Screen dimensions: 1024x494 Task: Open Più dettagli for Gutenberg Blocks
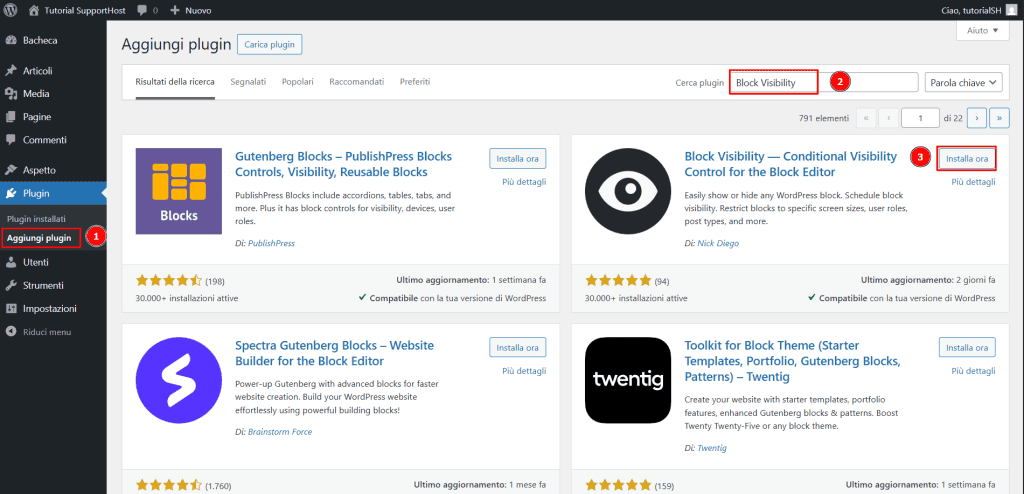524,182
